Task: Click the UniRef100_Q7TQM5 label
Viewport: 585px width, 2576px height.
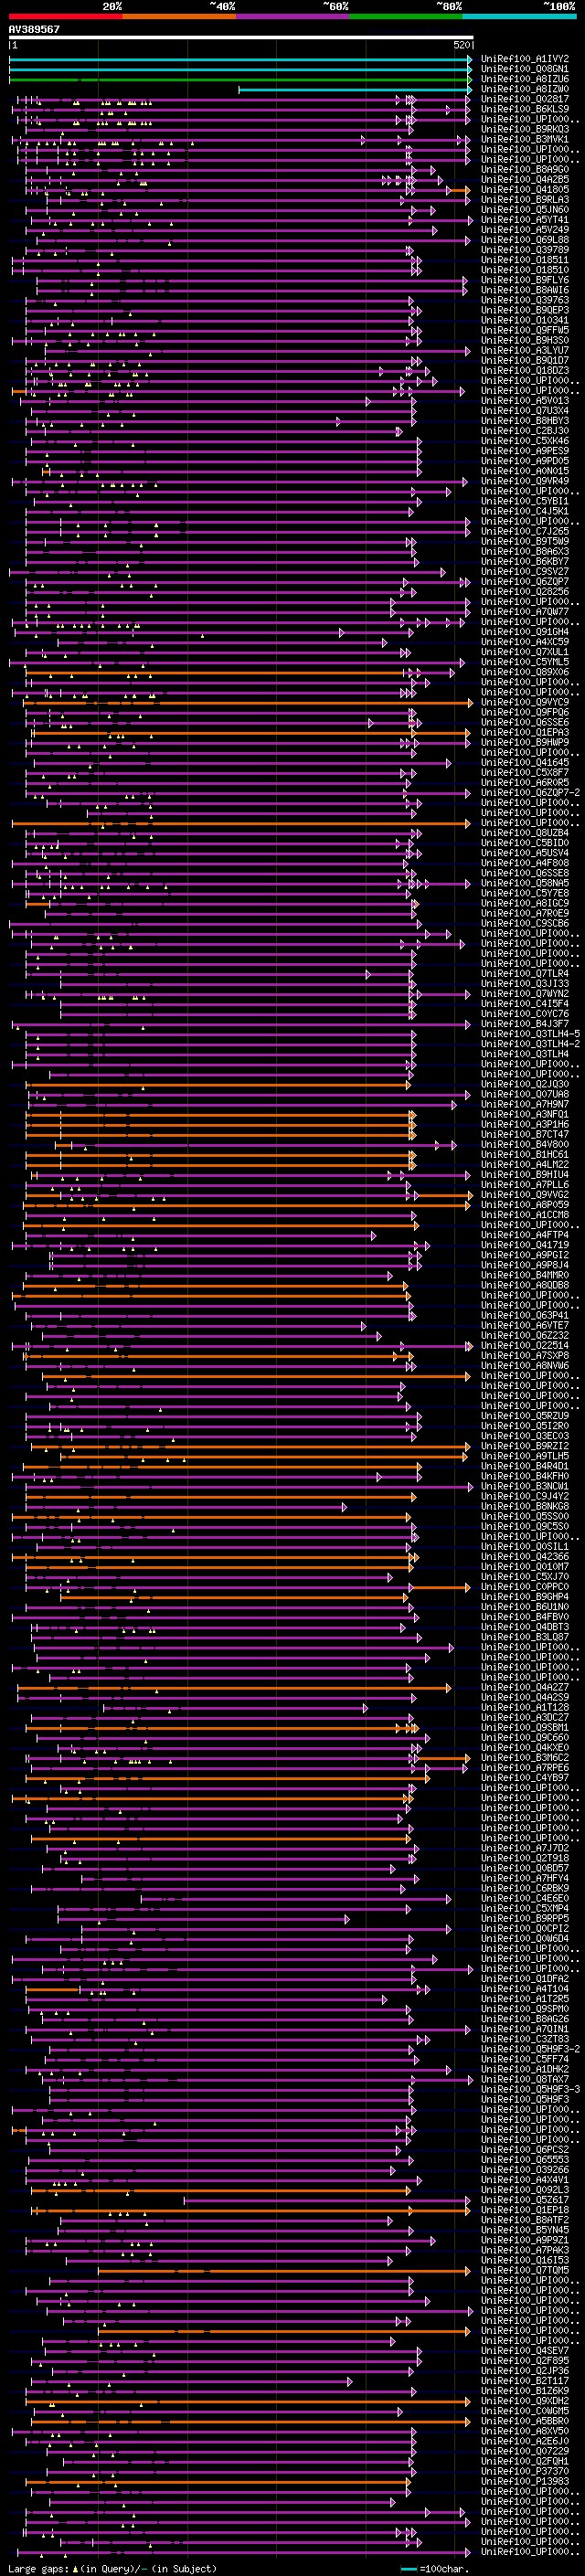Action: pos(525,2270)
